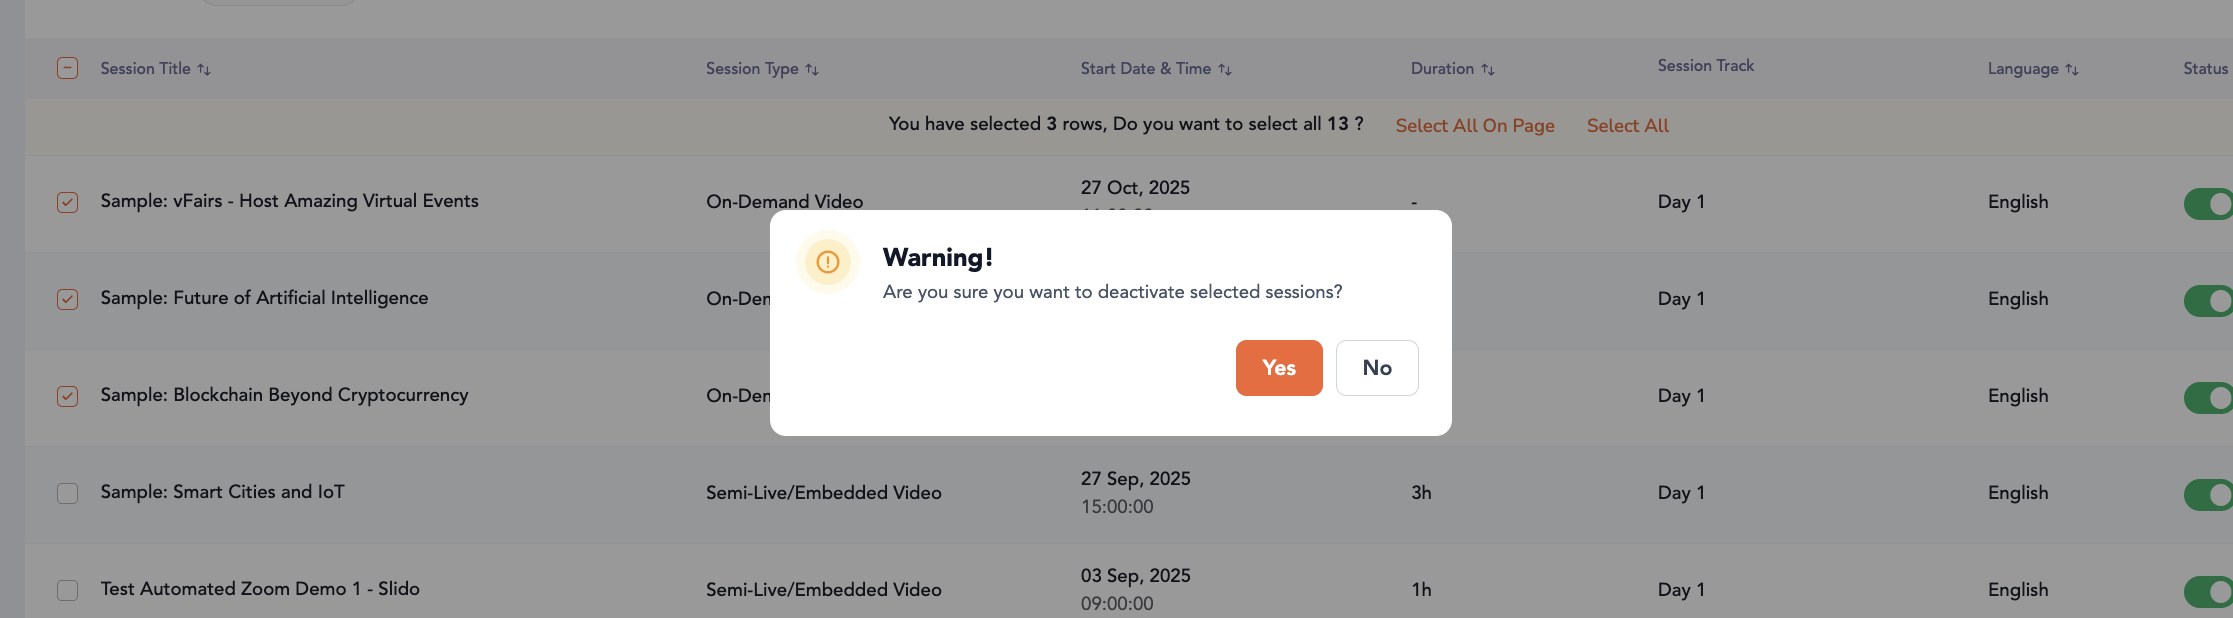The width and height of the screenshot is (2233, 618).
Task: Toggle status switch for vFairs session
Action: [2208, 204]
